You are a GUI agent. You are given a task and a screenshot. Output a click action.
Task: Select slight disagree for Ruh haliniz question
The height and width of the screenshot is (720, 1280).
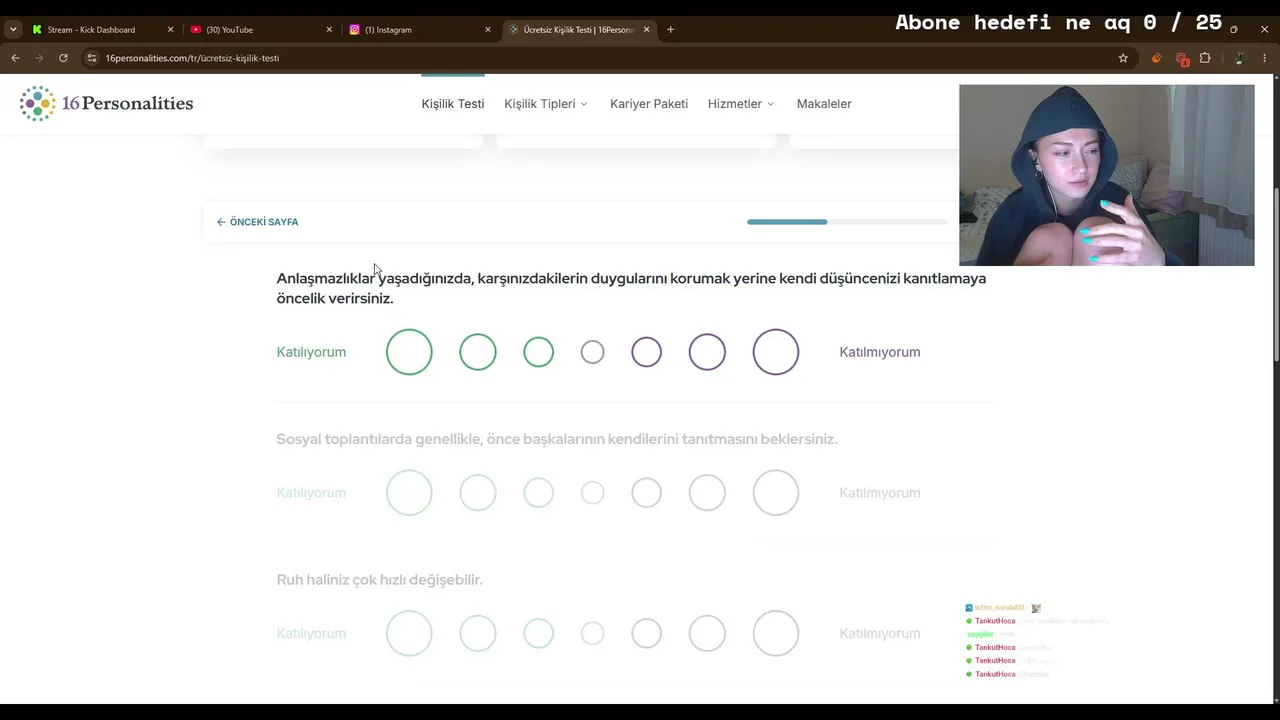click(x=646, y=634)
